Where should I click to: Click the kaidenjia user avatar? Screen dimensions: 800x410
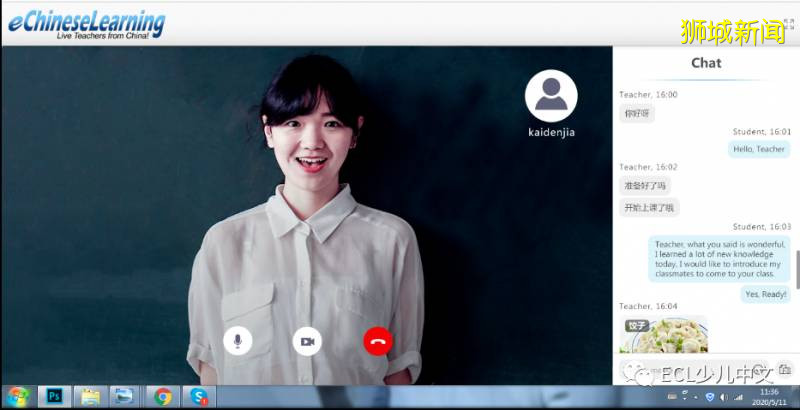(551, 95)
